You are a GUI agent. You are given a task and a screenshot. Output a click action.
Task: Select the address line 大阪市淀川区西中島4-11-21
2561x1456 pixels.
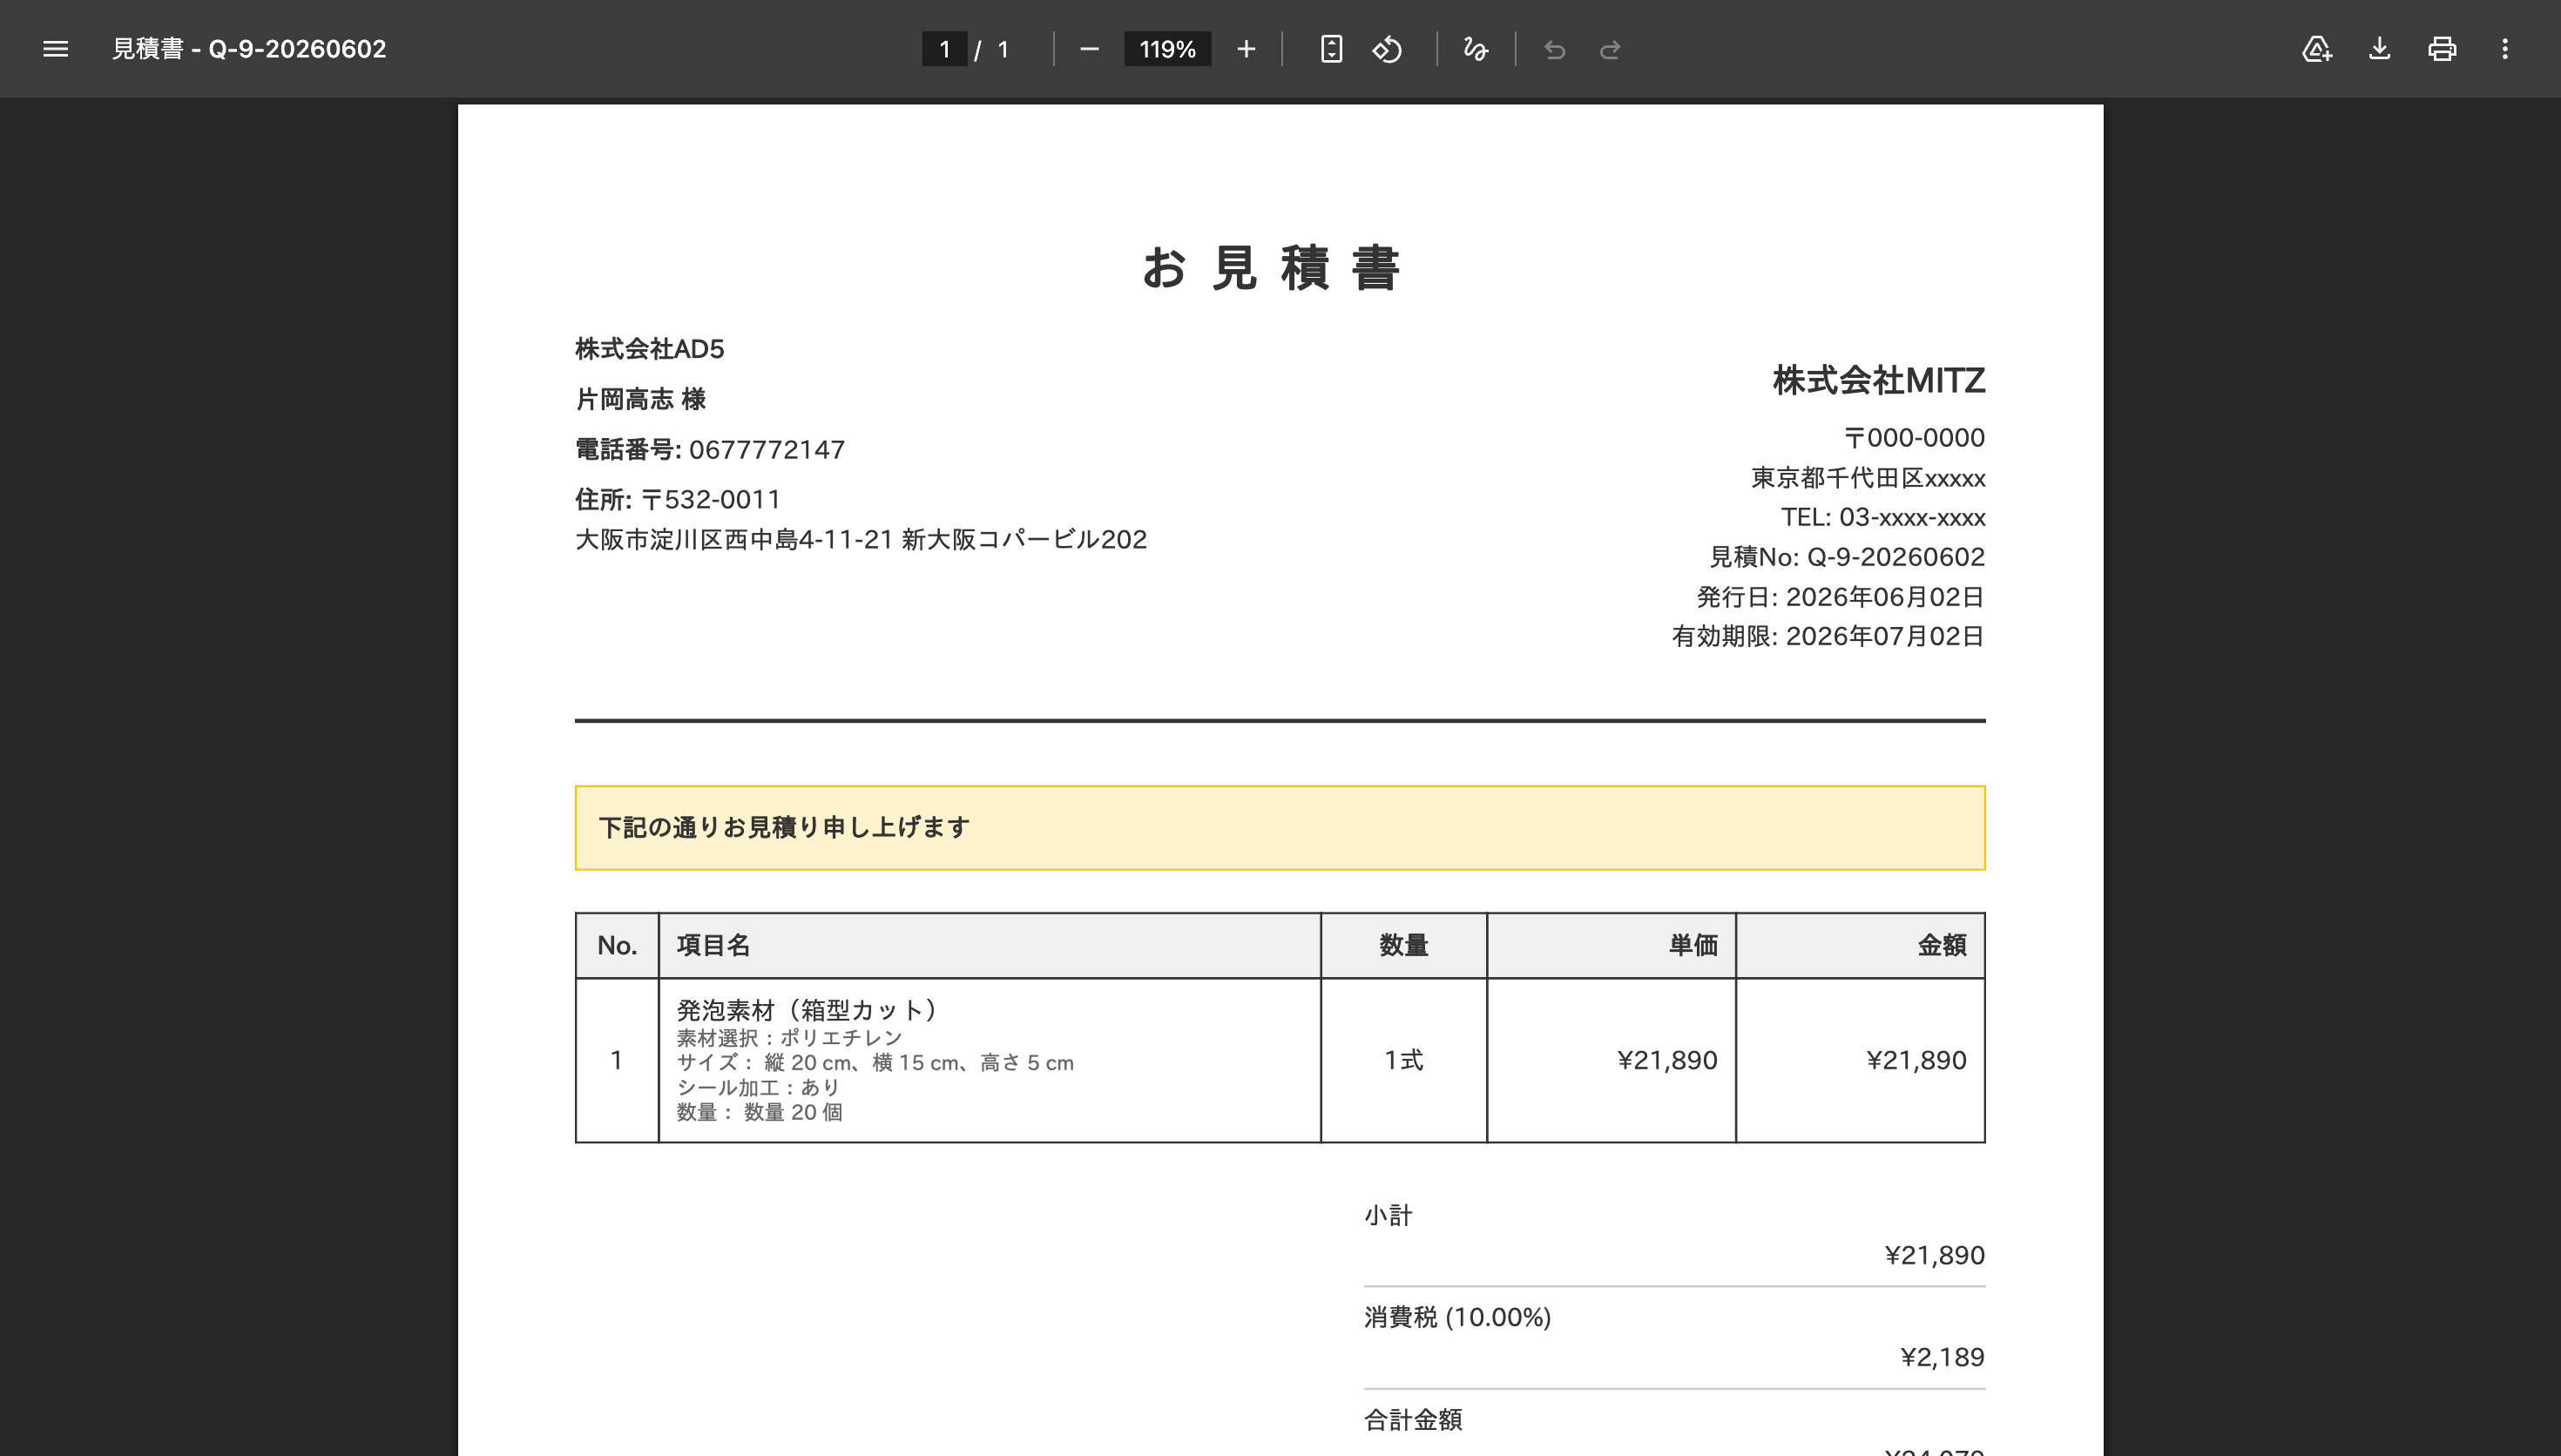point(734,539)
